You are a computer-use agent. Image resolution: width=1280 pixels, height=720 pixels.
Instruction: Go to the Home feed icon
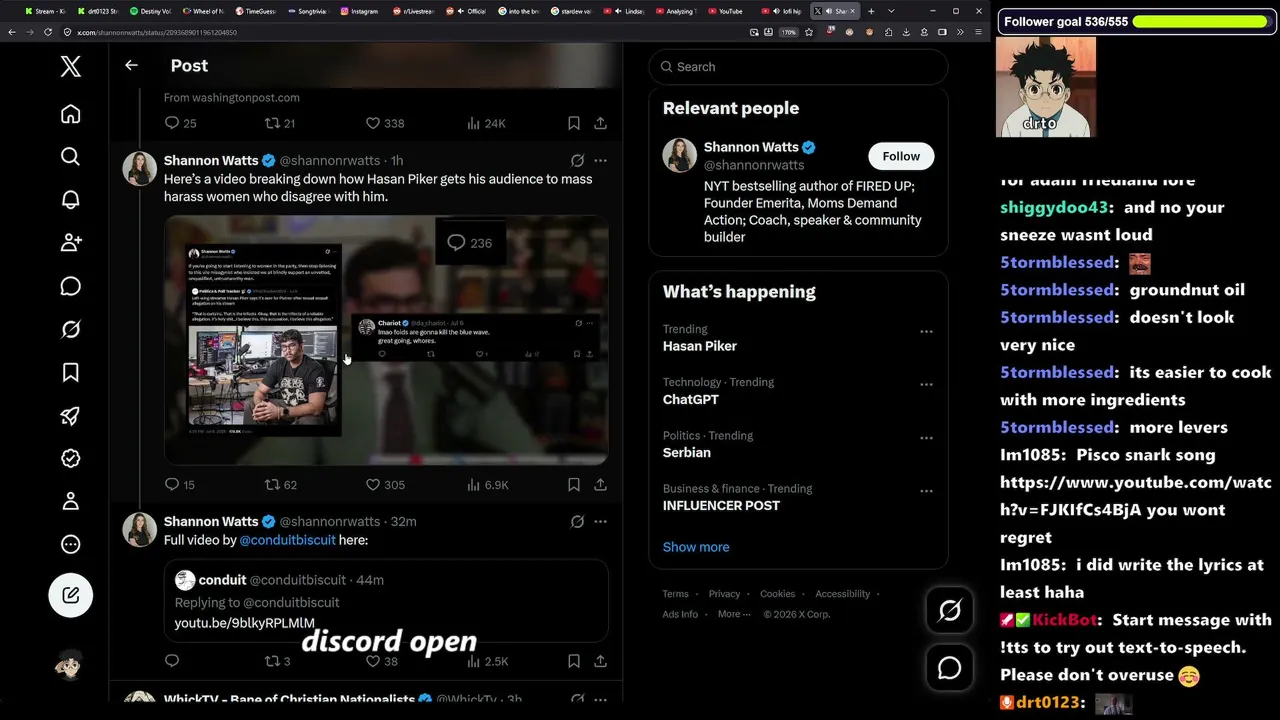click(x=70, y=114)
